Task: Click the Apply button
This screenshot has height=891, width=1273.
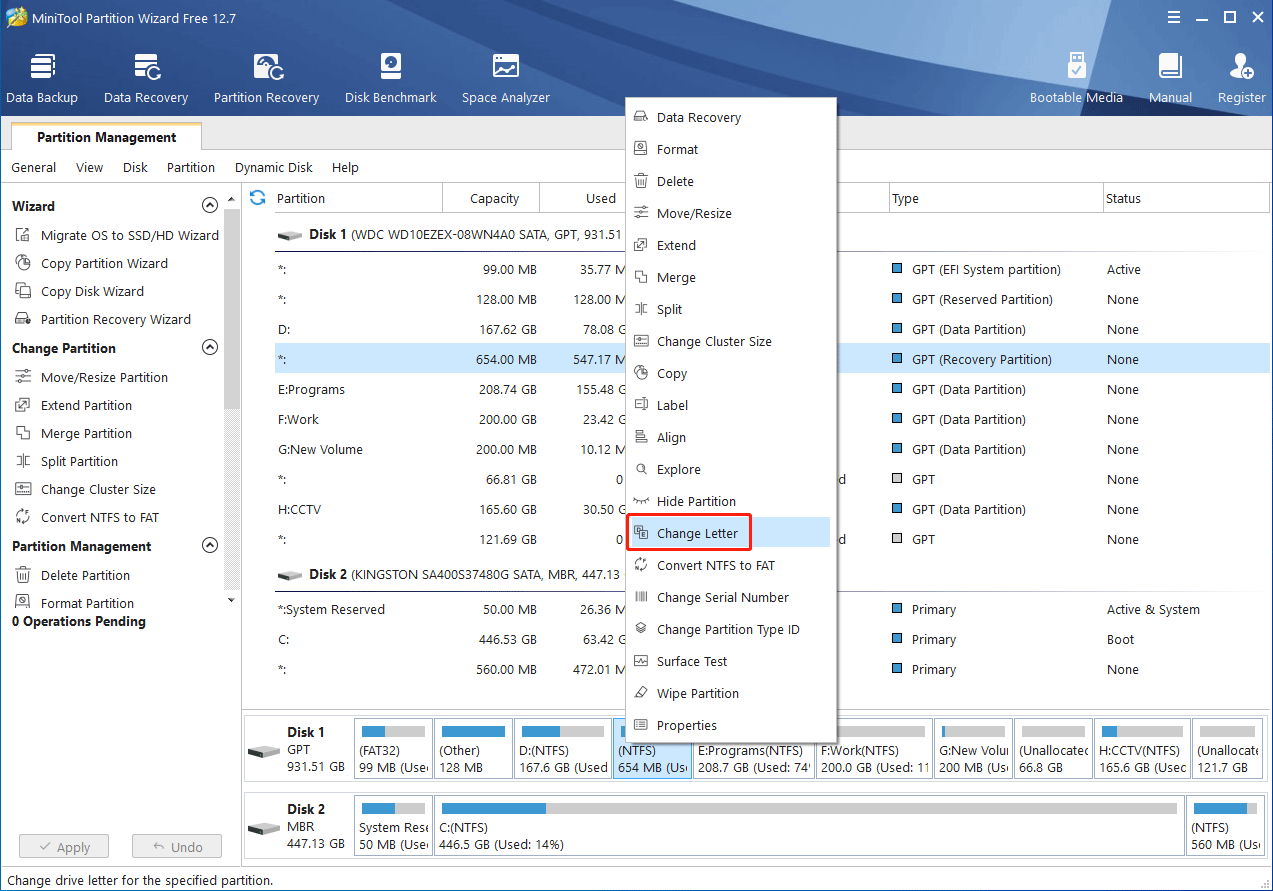Action: tap(64, 847)
